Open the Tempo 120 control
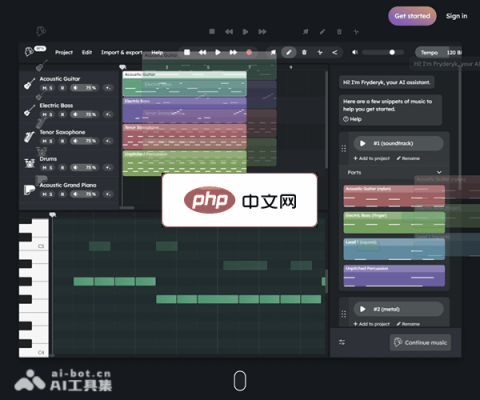This screenshot has width=480, height=400. click(439, 52)
